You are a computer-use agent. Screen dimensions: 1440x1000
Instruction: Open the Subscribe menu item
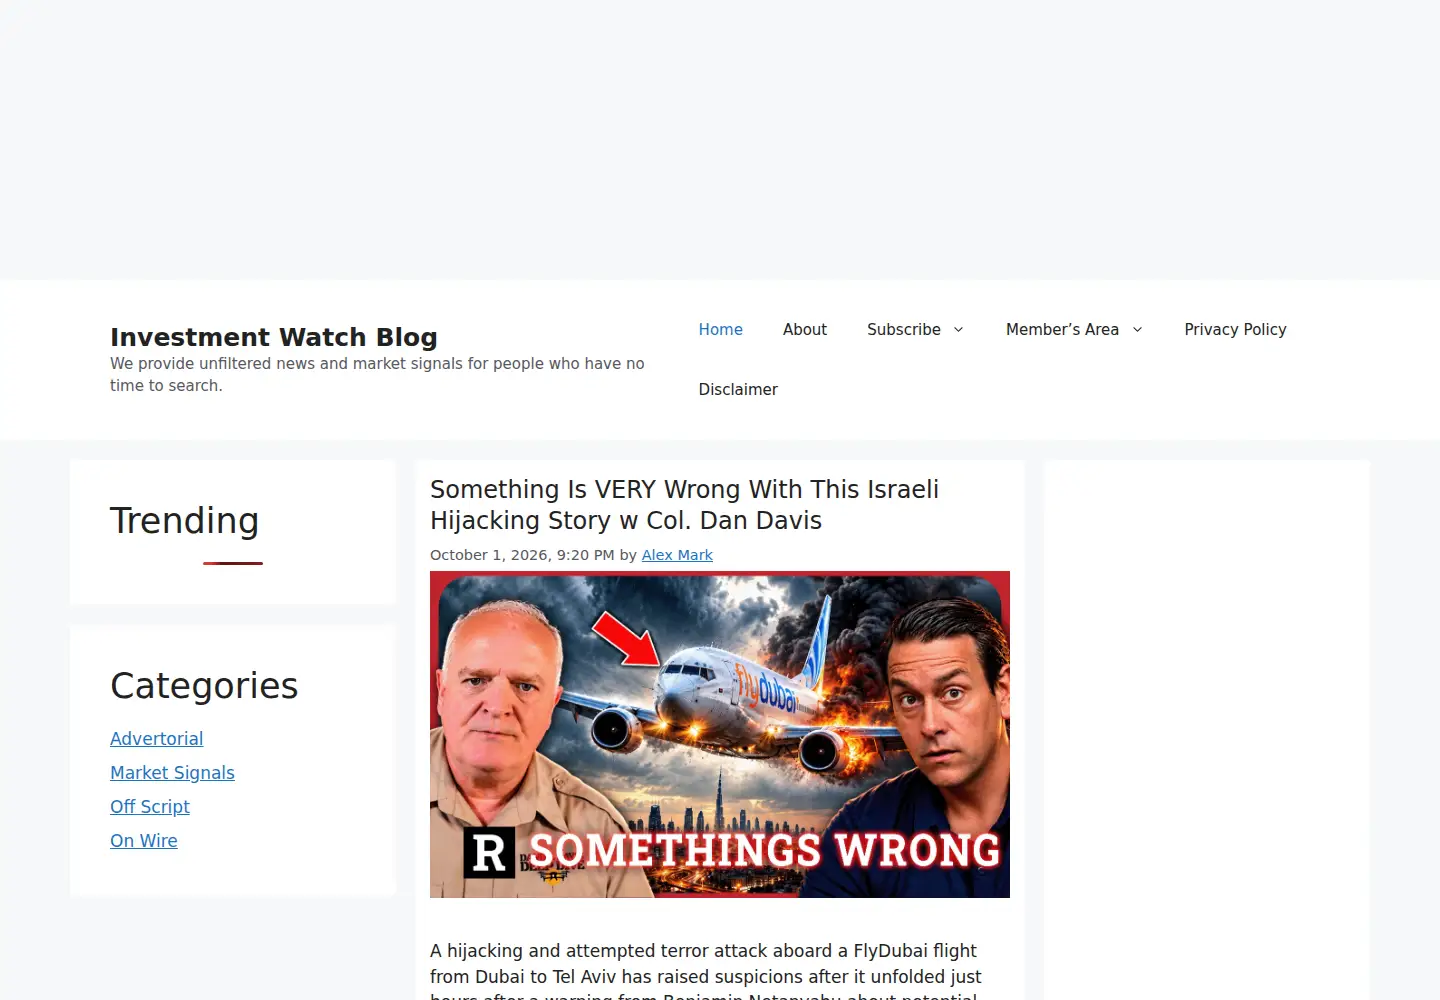coord(904,329)
